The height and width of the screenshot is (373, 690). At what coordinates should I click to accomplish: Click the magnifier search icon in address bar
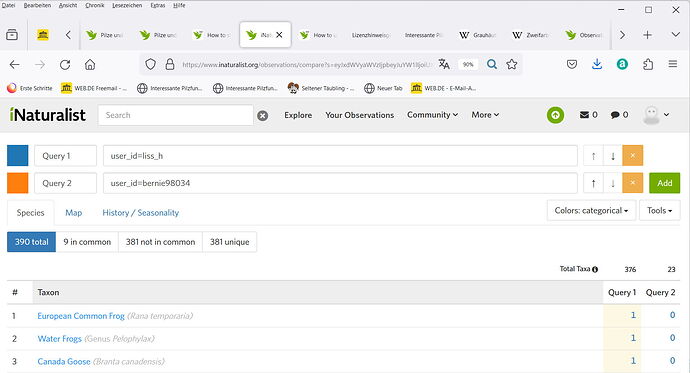click(492, 65)
